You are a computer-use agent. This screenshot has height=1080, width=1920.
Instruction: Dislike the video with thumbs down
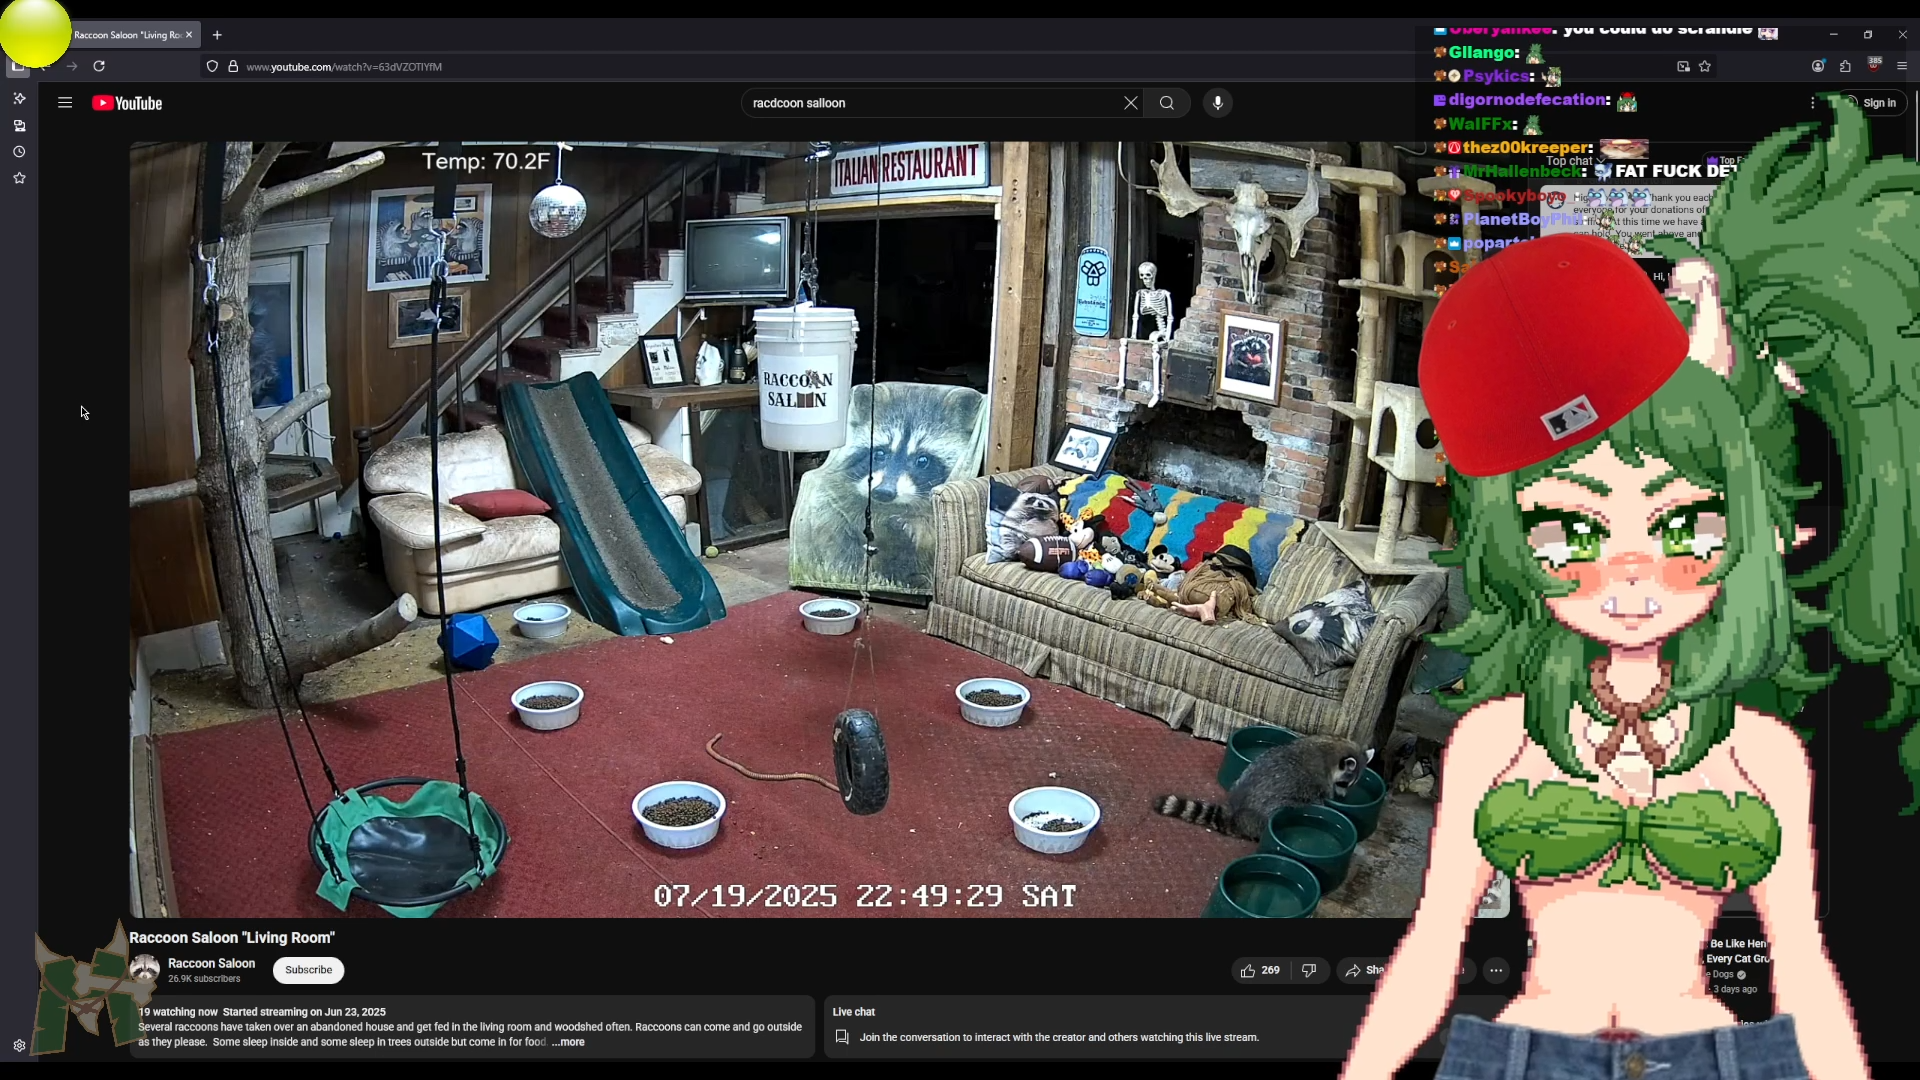coord(1309,970)
